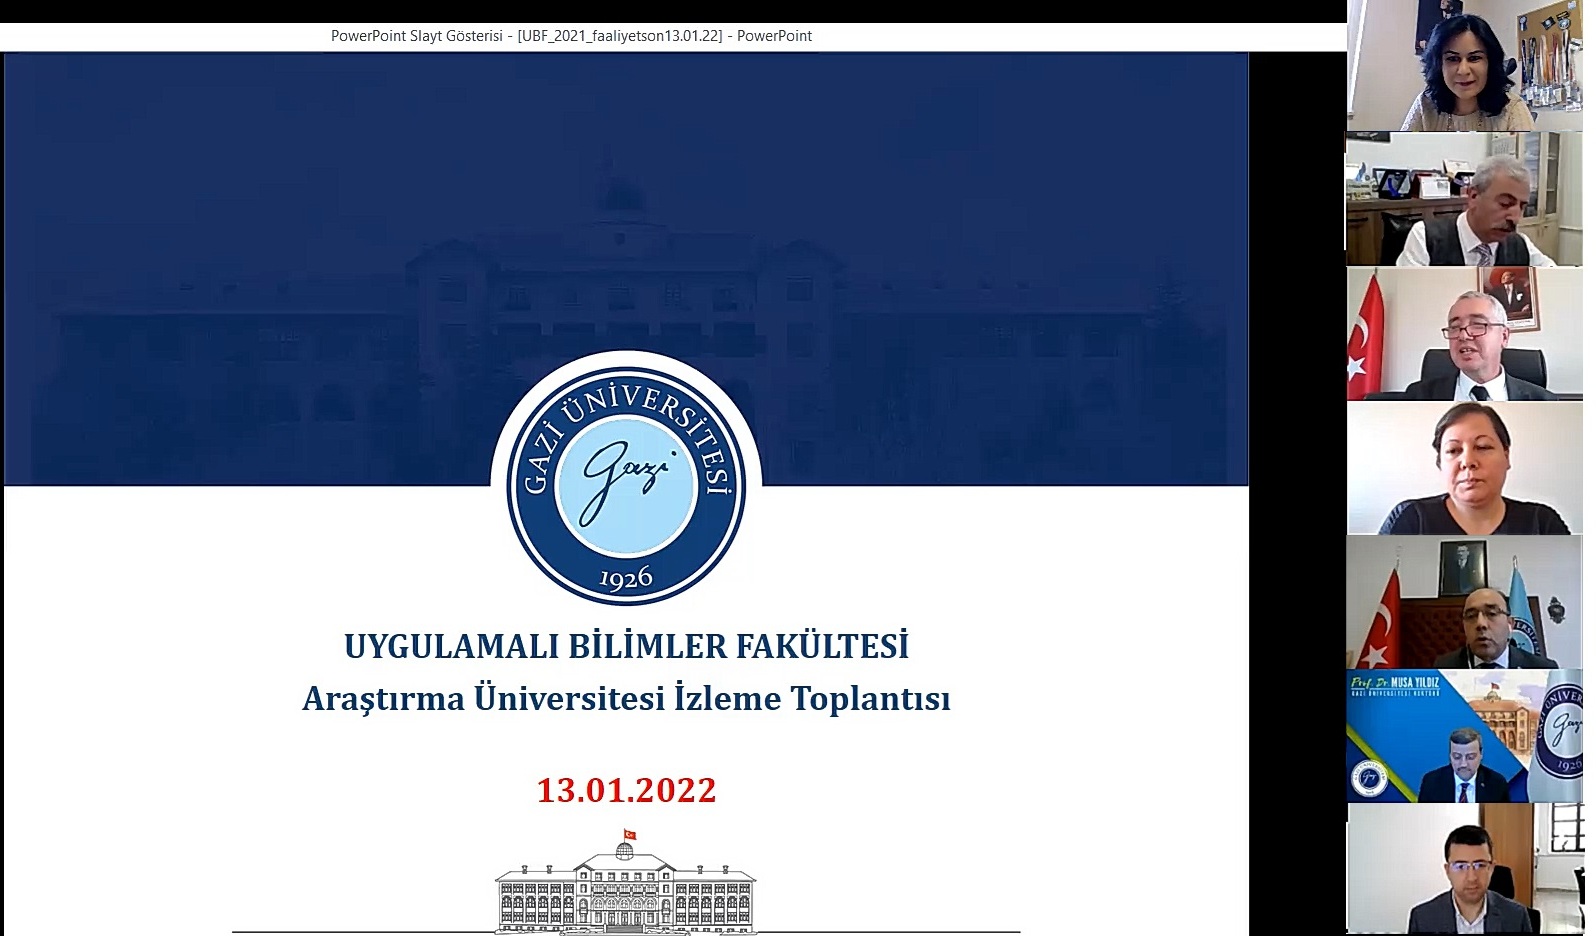Click the Gazi signature in logo center
This screenshot has height=936, width=1596.
[624, 470]
